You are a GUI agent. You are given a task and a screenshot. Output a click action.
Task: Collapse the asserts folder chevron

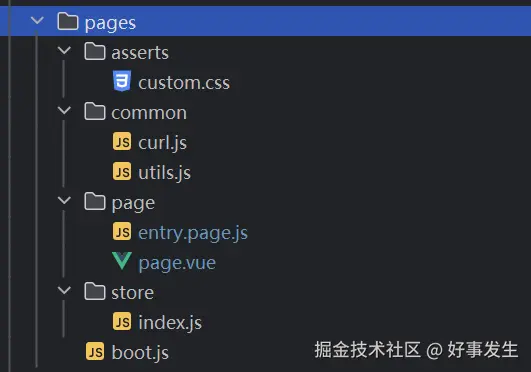[64, 50]
